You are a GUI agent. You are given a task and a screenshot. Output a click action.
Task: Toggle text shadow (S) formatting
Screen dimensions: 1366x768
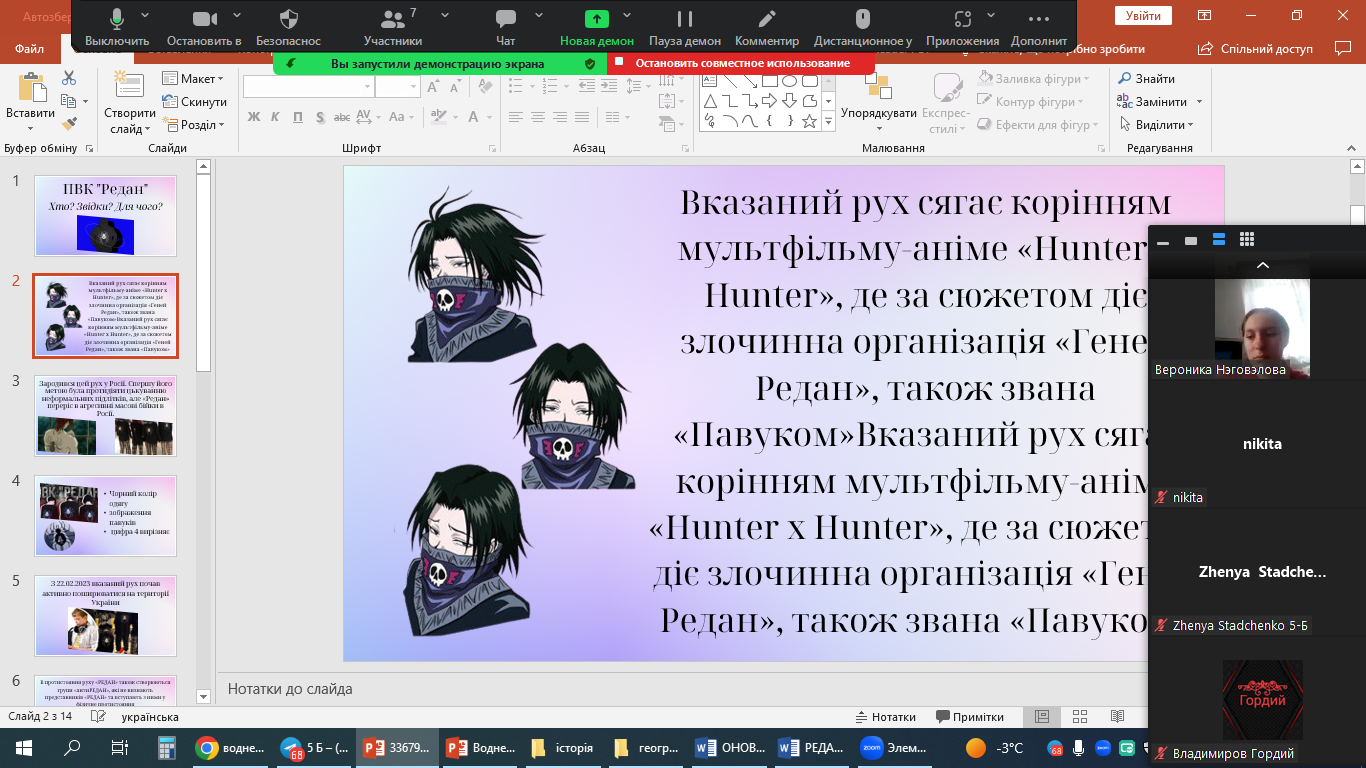pos(322,117)
